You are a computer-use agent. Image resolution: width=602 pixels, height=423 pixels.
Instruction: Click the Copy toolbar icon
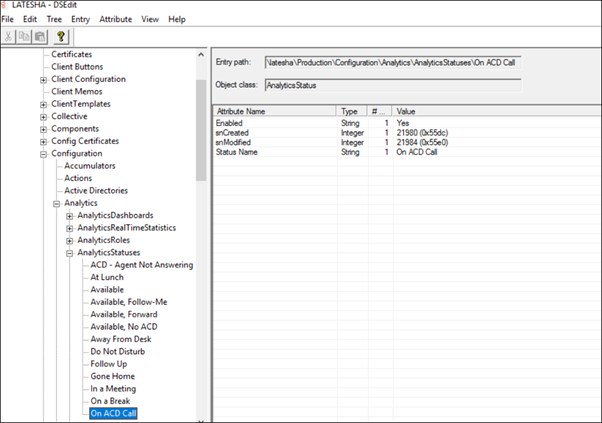click(25, 36)
